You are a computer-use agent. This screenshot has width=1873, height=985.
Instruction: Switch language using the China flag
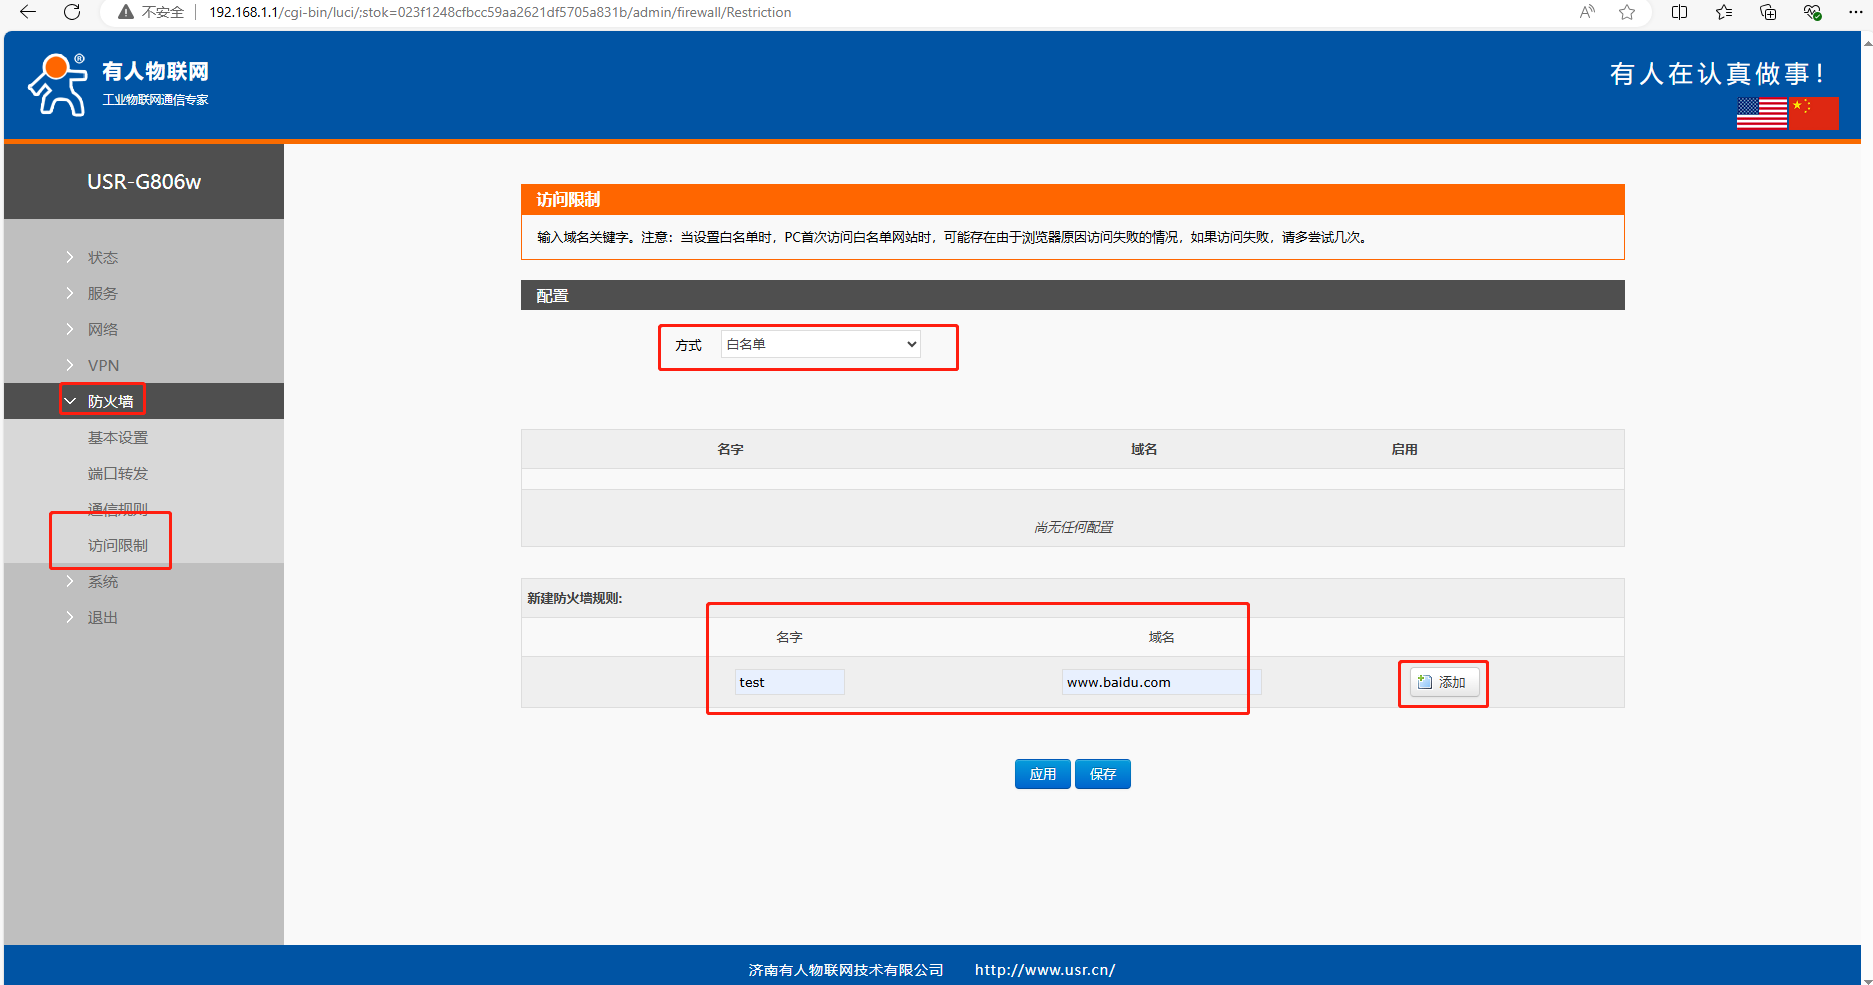tap(1814, 113)
